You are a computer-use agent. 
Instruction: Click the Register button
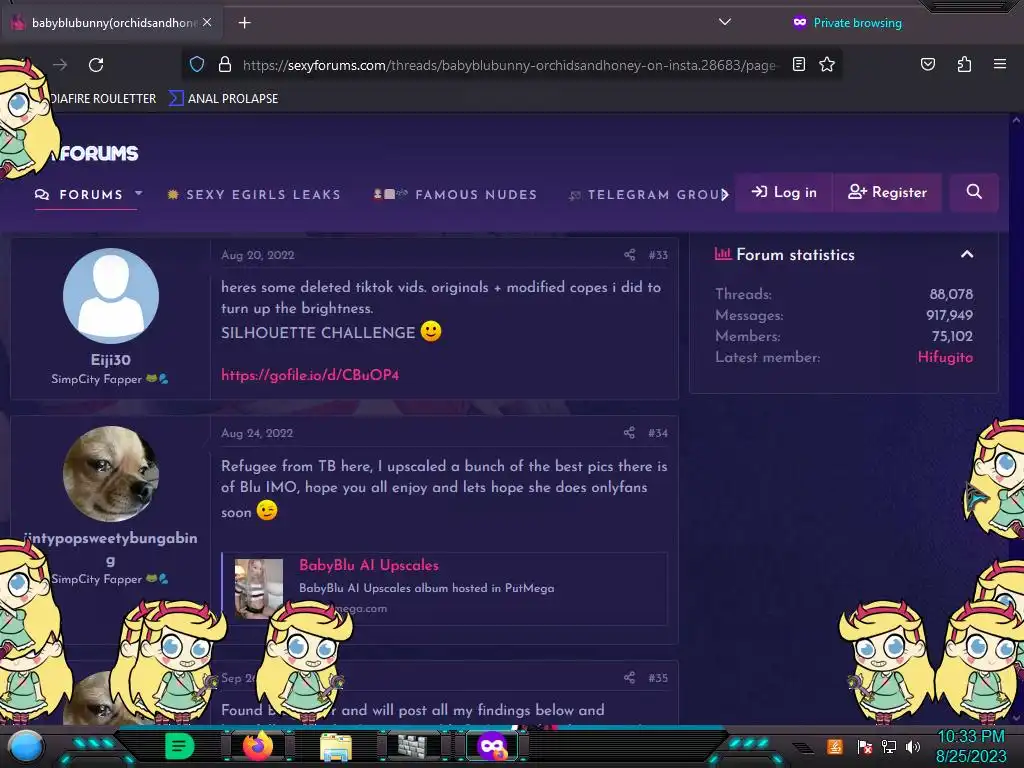[x=887, y=192]
